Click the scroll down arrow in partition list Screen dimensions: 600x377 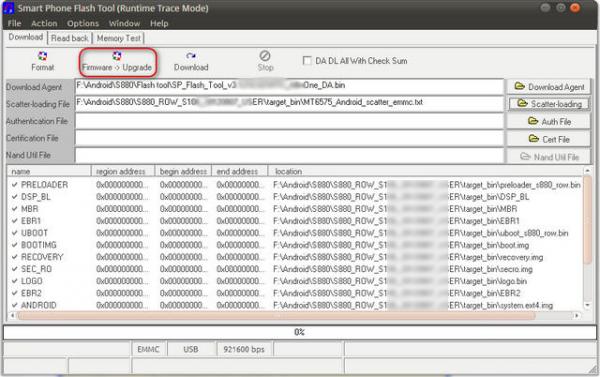(587, 305)
